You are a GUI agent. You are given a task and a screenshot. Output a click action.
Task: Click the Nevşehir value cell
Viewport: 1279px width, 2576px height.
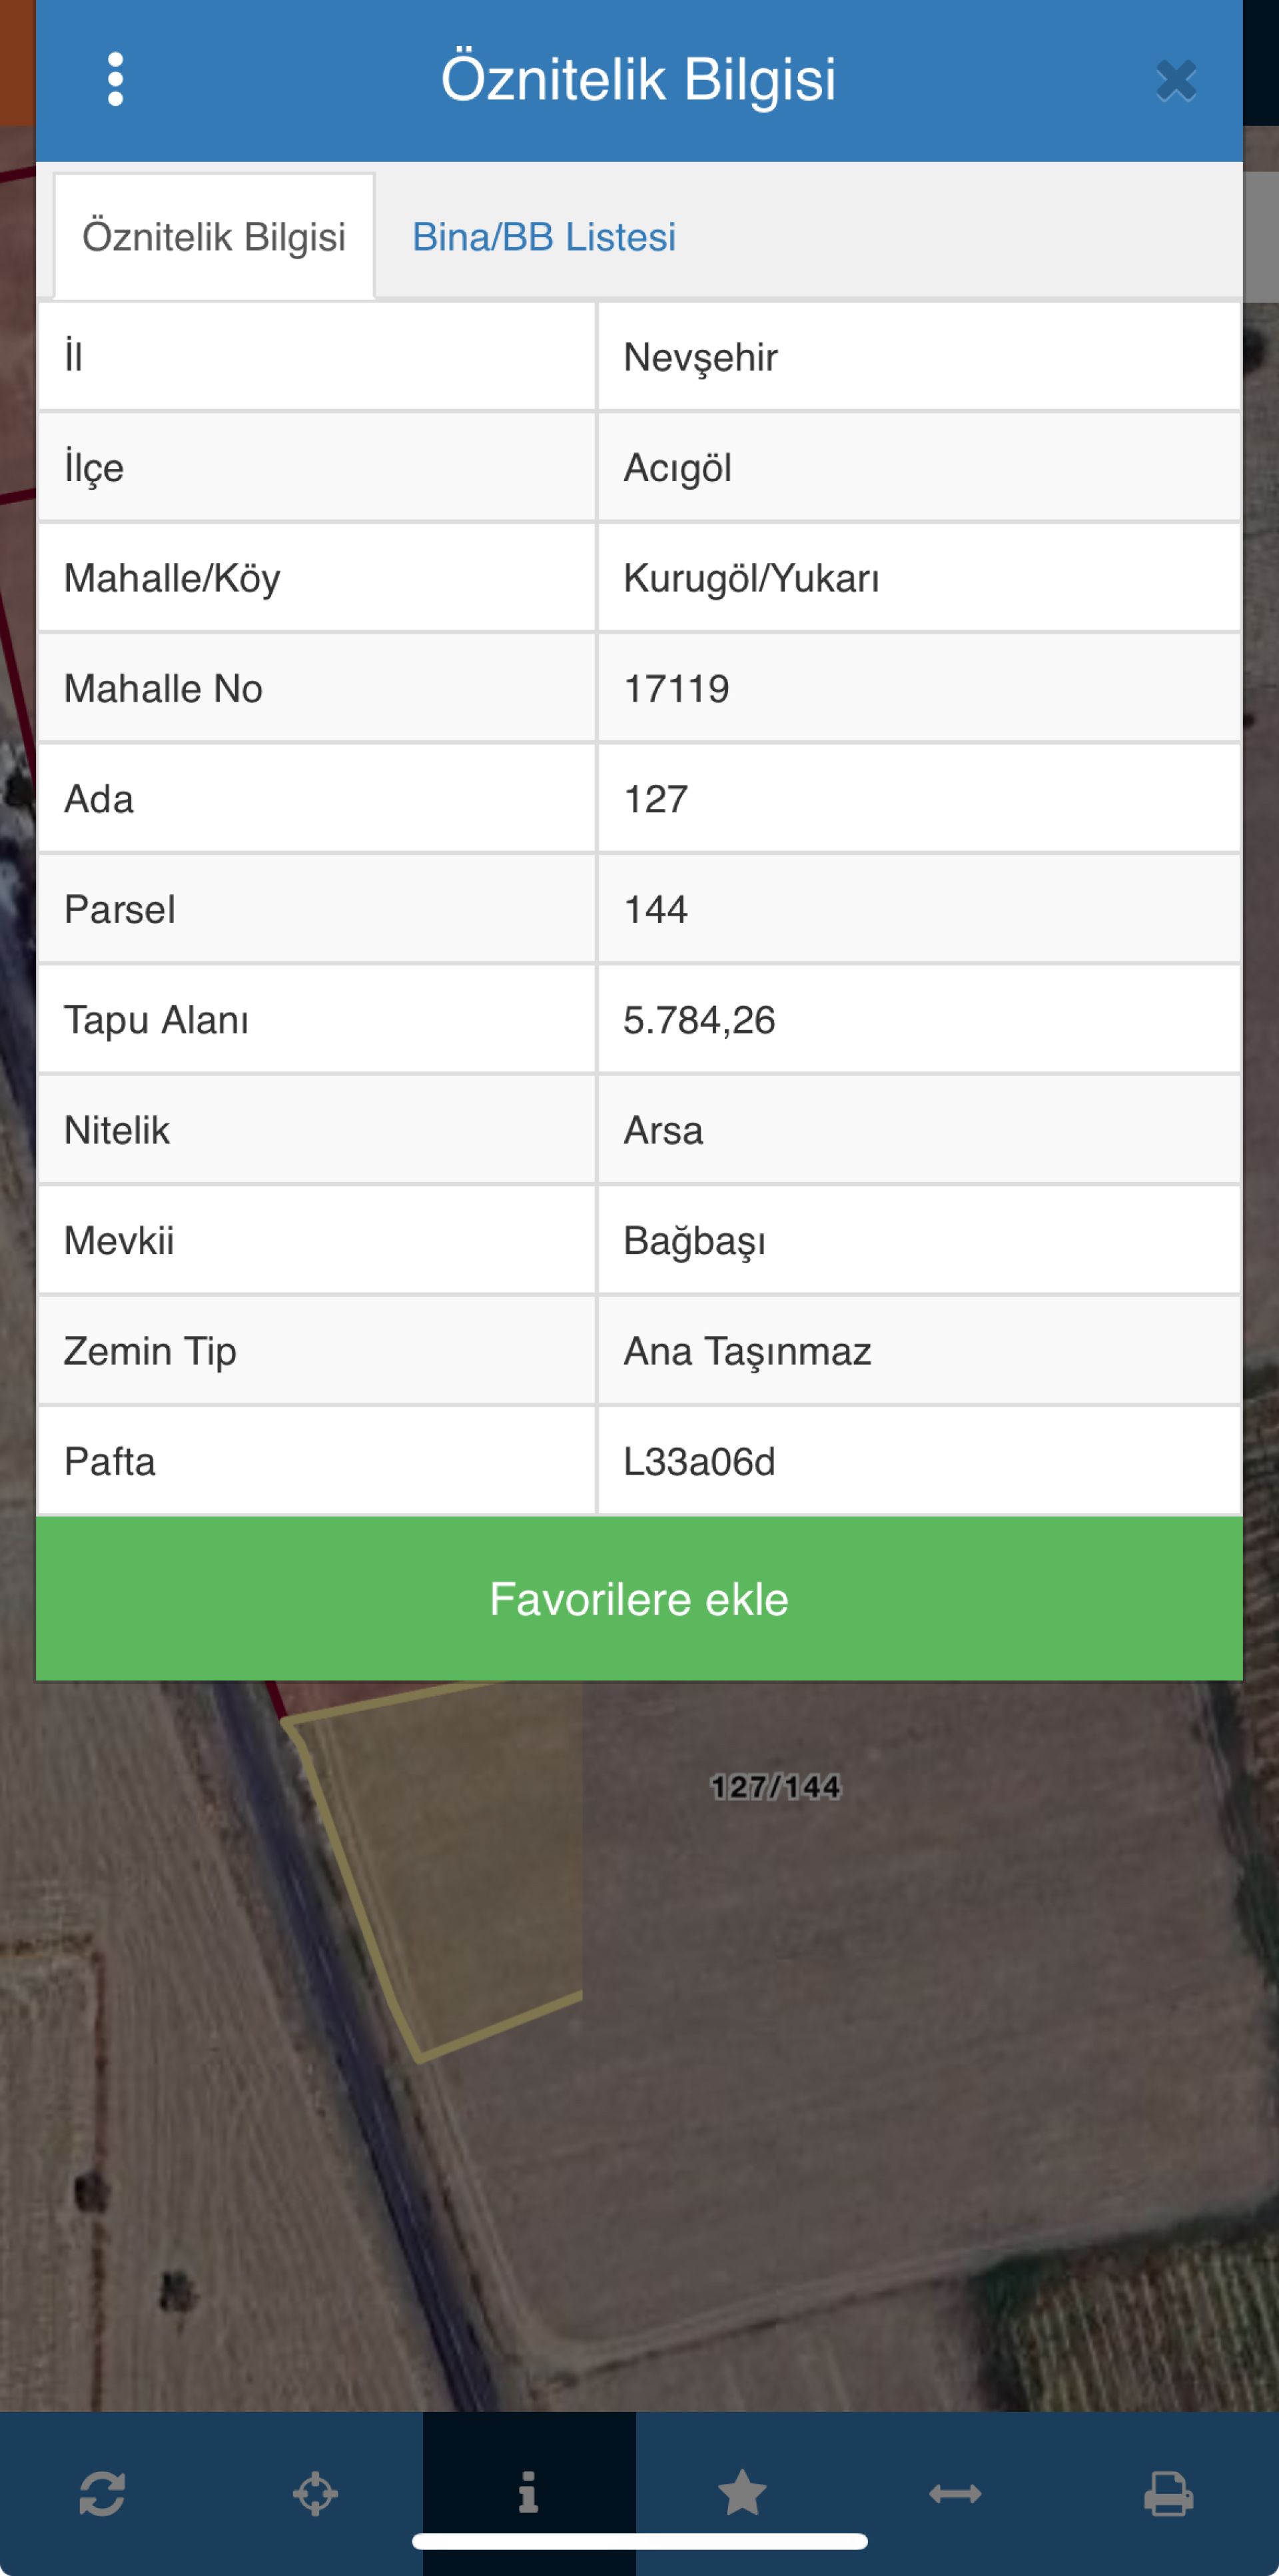pyautogui.click(x=701, y=358)
